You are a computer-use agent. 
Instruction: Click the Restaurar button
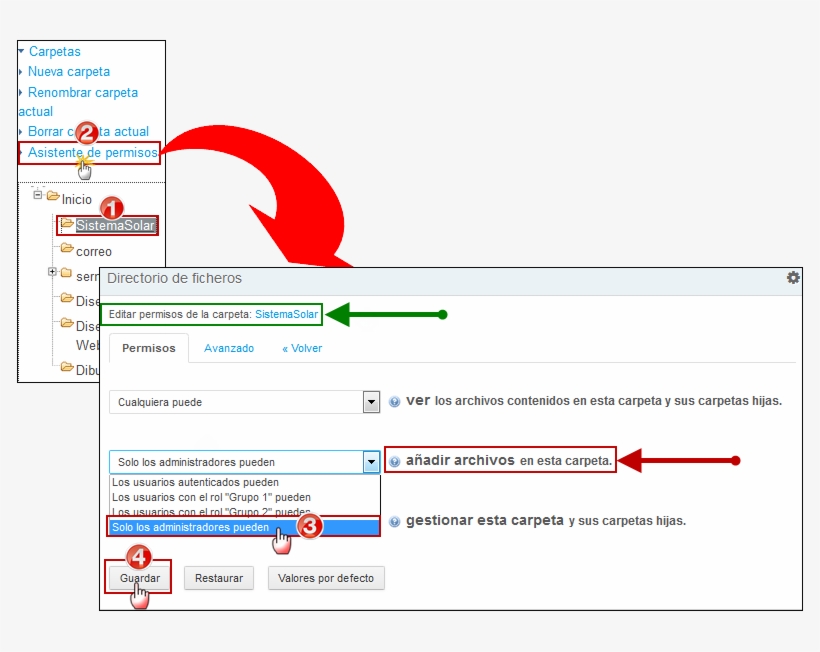(x=219, y=578)
